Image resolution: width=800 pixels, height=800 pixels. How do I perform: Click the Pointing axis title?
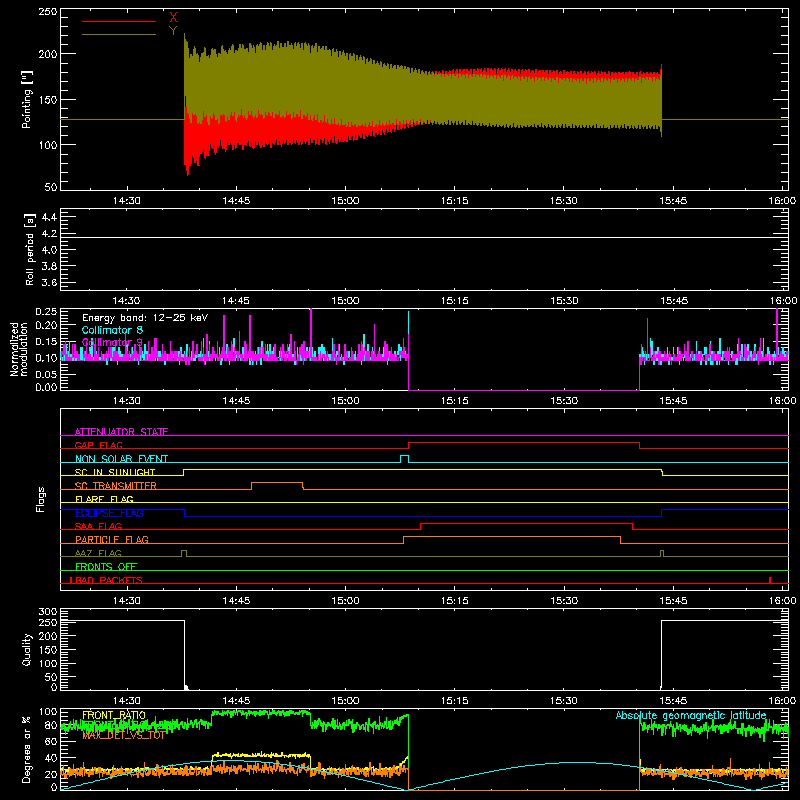point(27,99)
